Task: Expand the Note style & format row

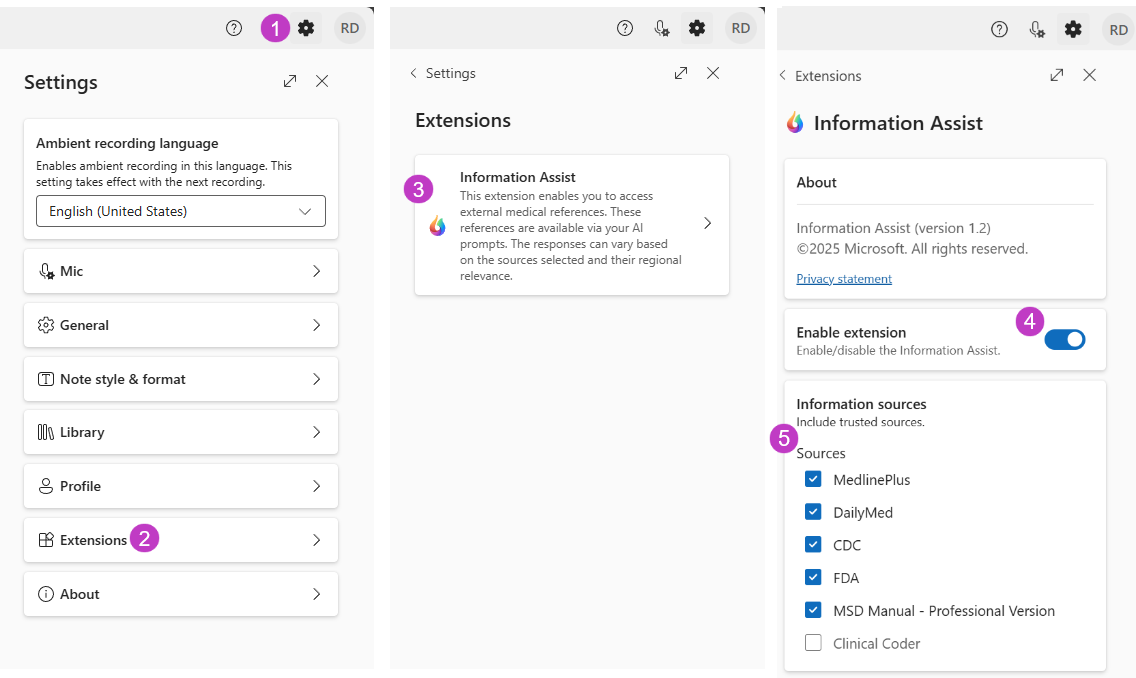Action: click(x=181, y=379)
